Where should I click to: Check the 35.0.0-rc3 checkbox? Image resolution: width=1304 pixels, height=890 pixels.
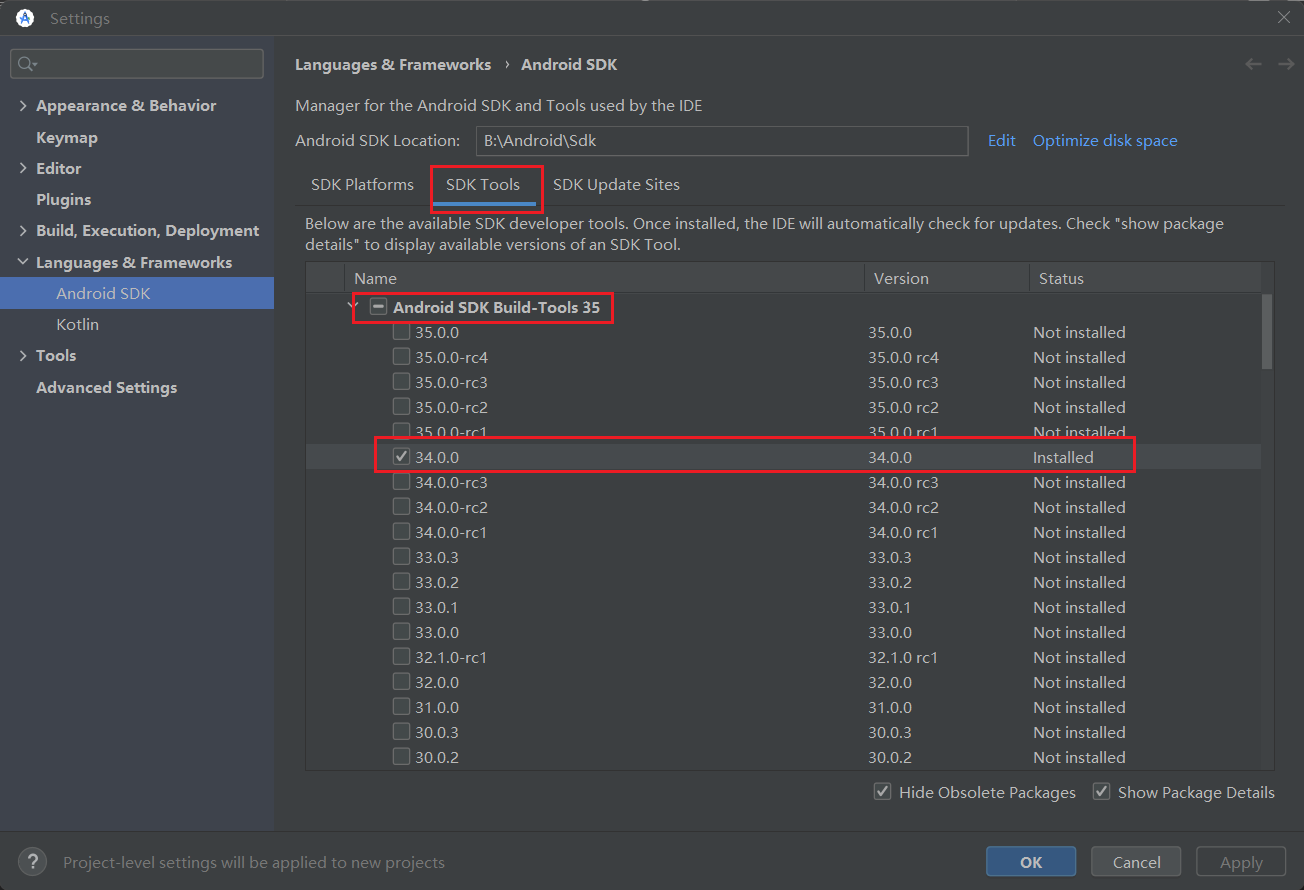(401, 382)
